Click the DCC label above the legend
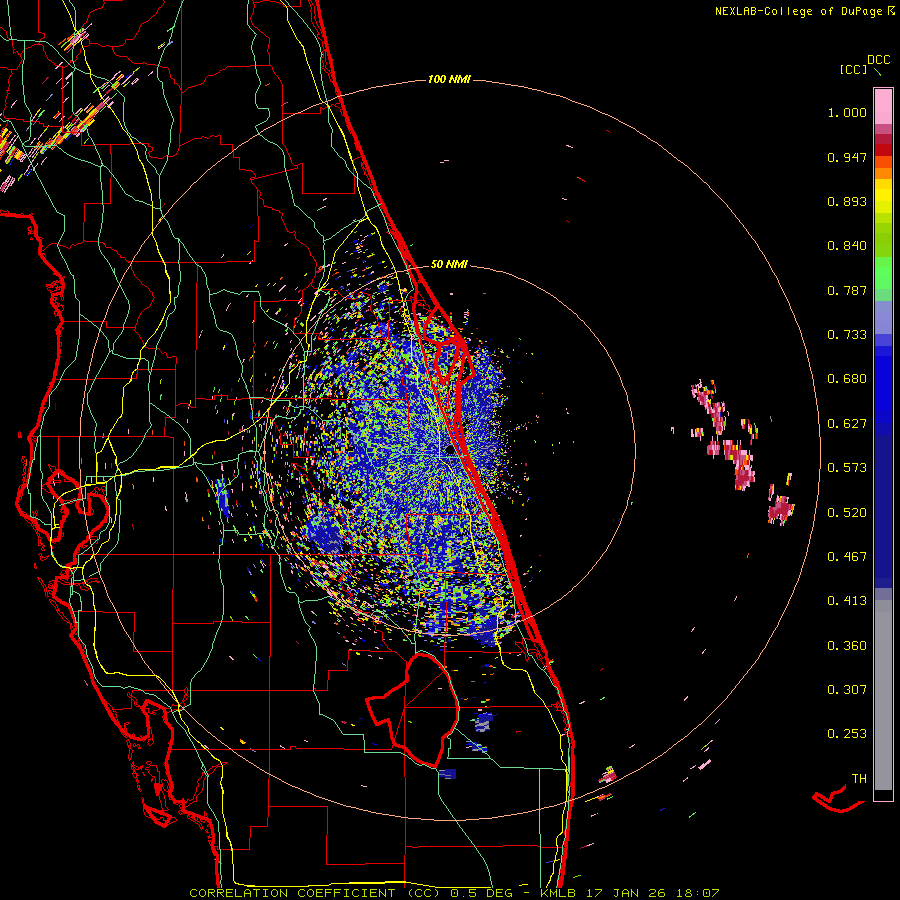This screenshot has width=900, height=900. coord(878,59)
